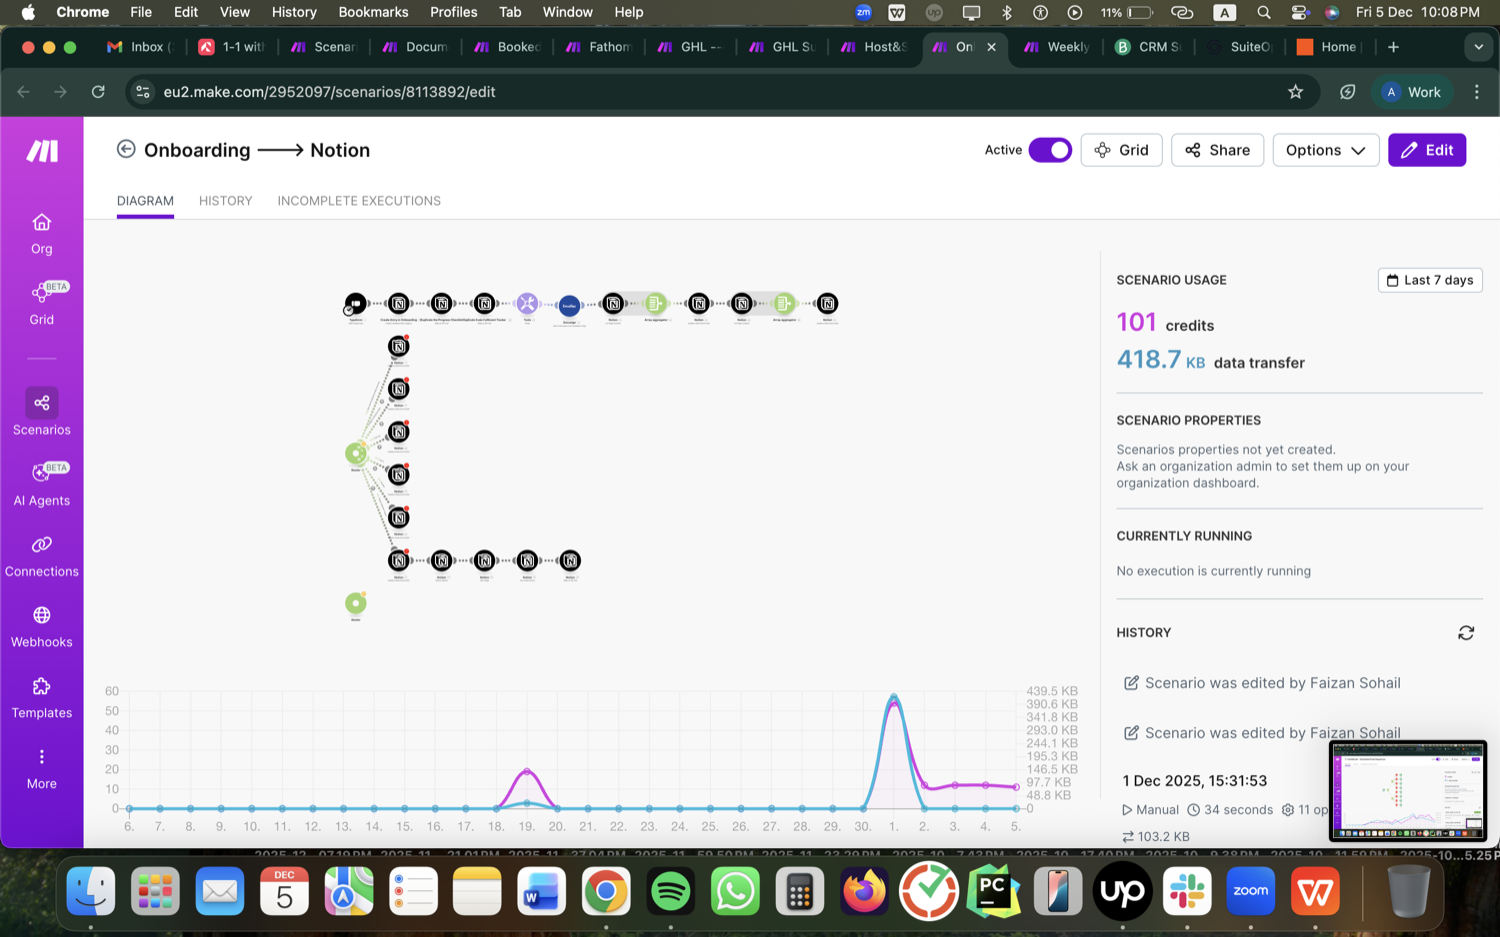Select the Typeform trigger module
Image resolution: width=1500 pixels, height=937 pixels.
(356, 303)
